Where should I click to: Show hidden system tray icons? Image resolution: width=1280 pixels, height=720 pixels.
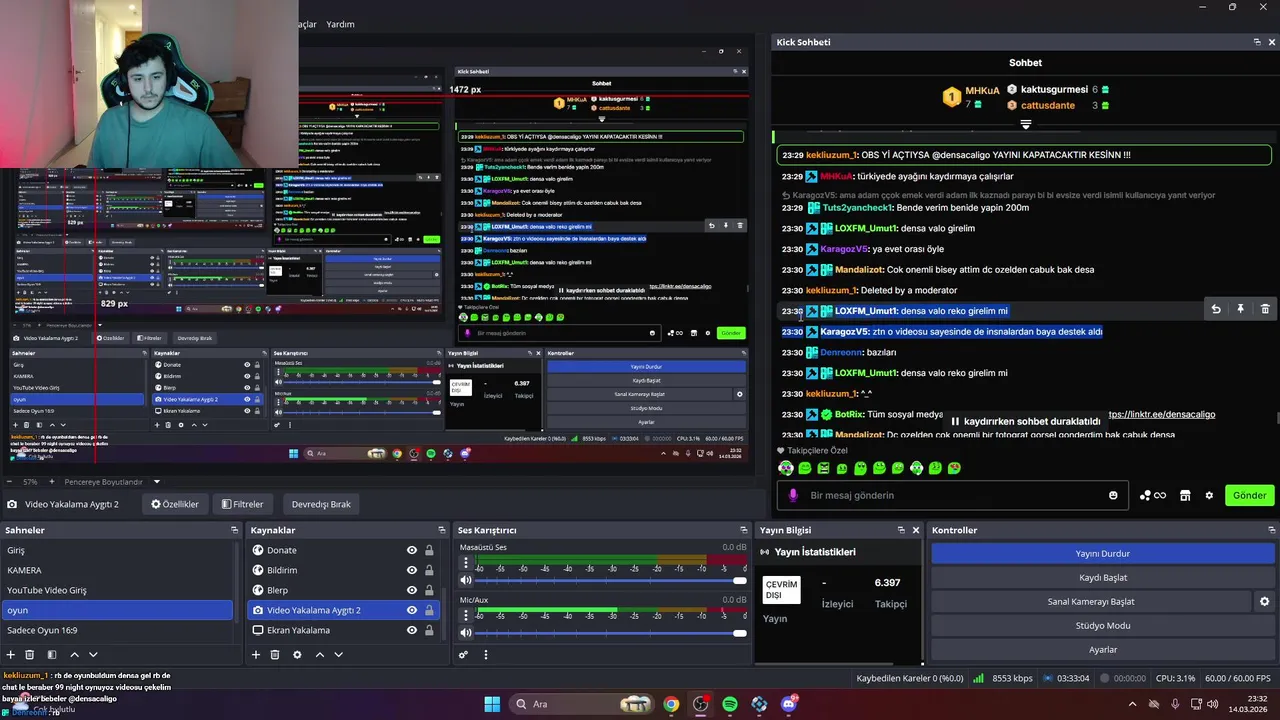(1132, 704)
